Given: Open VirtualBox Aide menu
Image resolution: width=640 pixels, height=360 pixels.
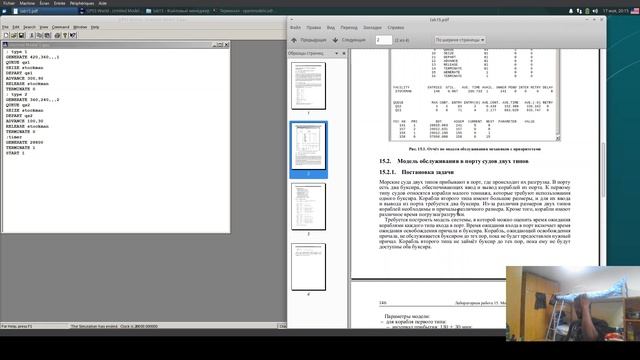Looking at the screenshot, I should [x=102, y=3].
